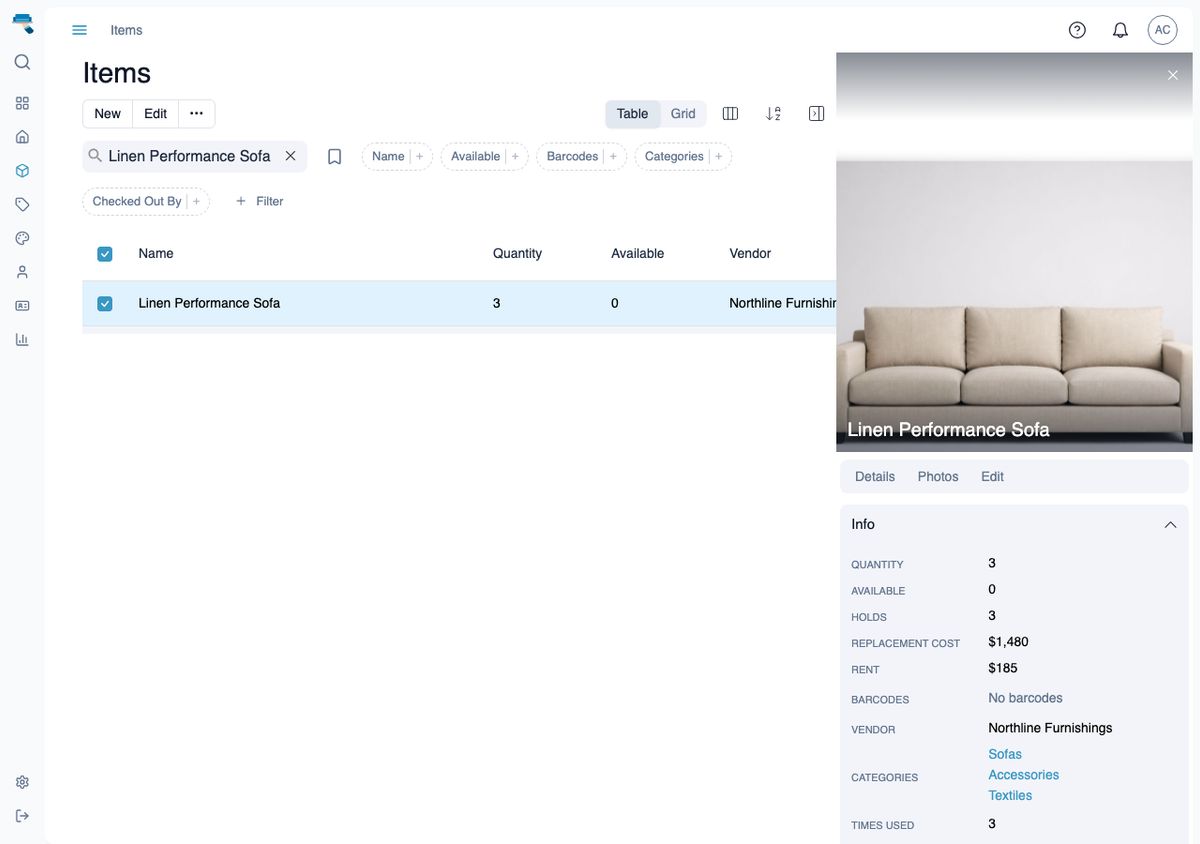Sort by the Available column header
Image resolution: width=1200 pixels, height=844 pixels.
tap(638, 254)
